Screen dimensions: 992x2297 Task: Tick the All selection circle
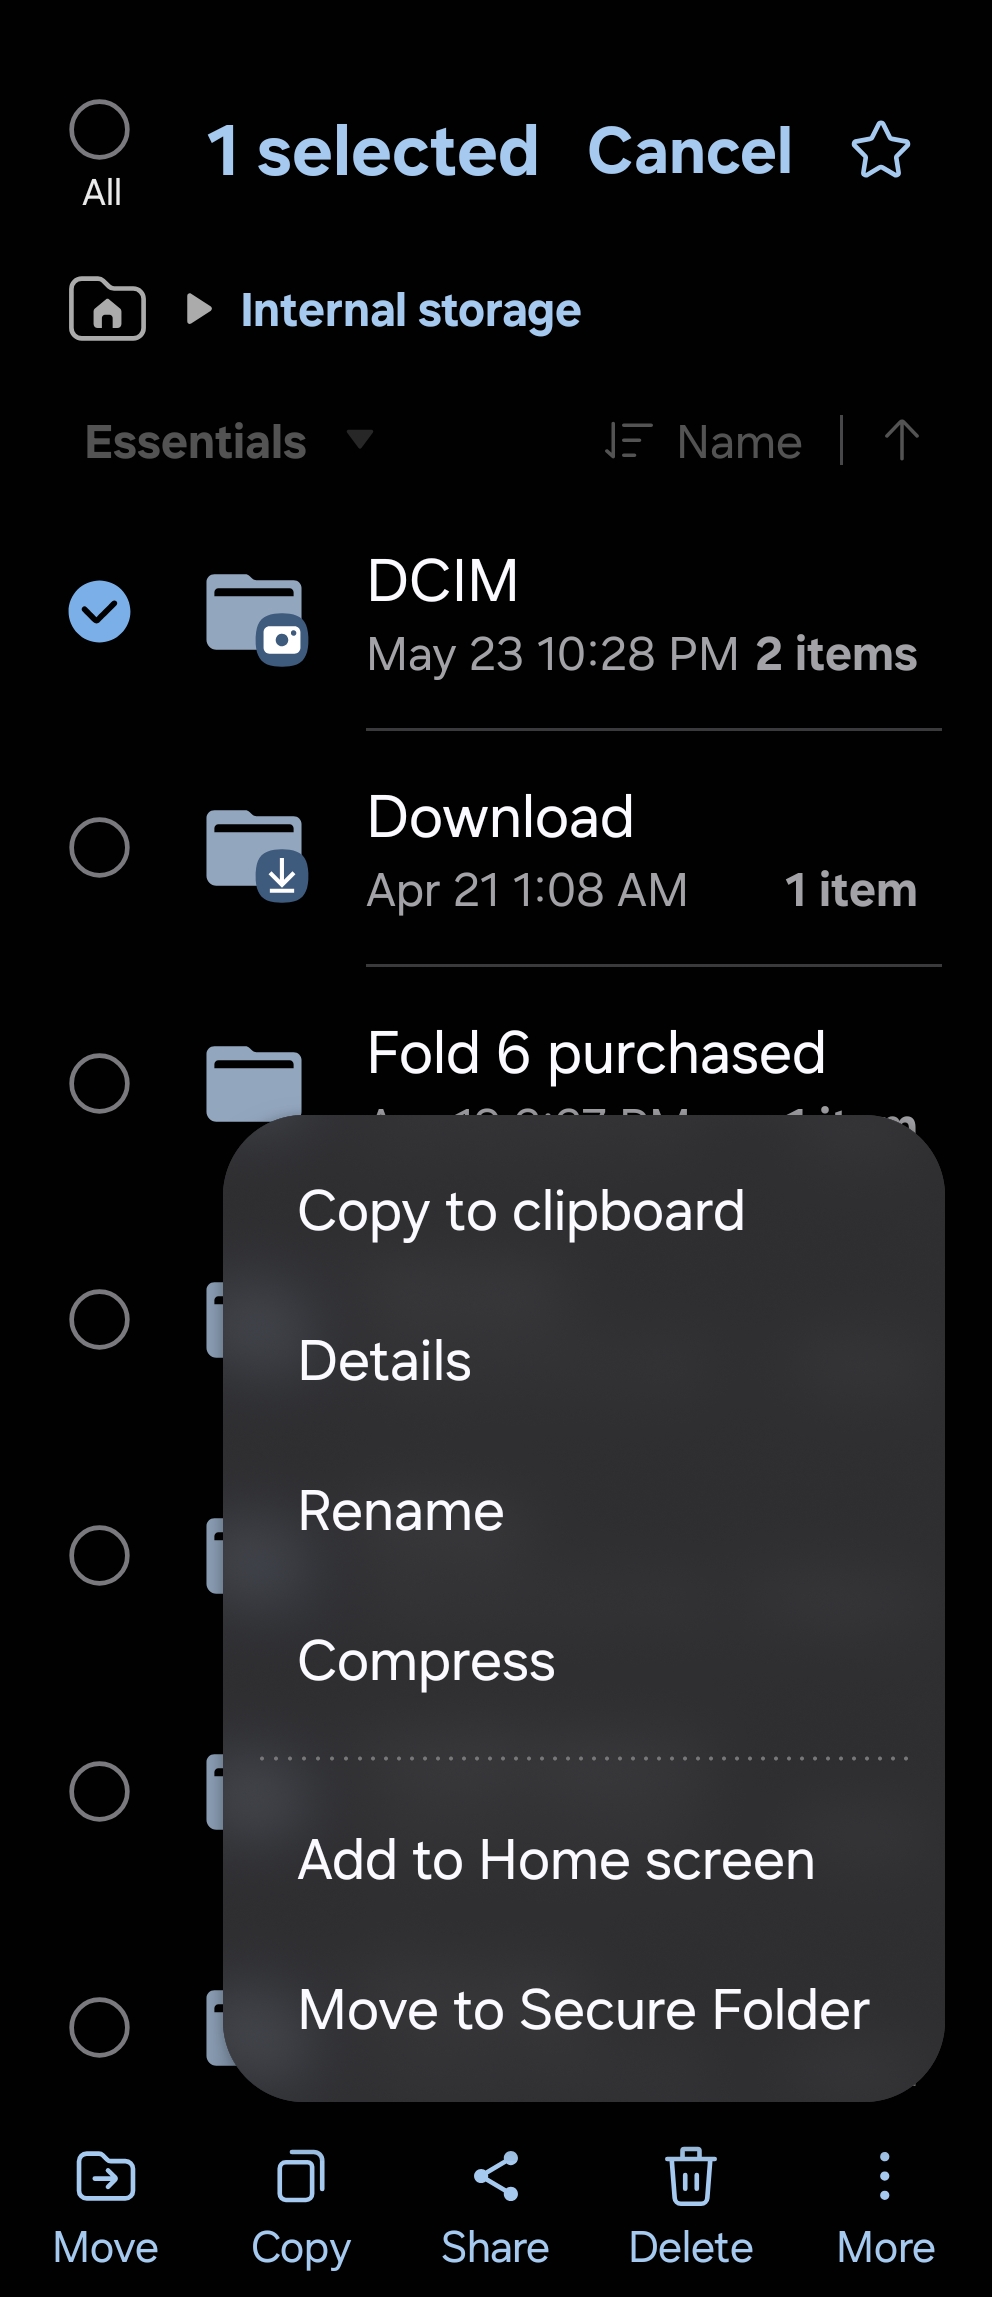click(99, 129)
